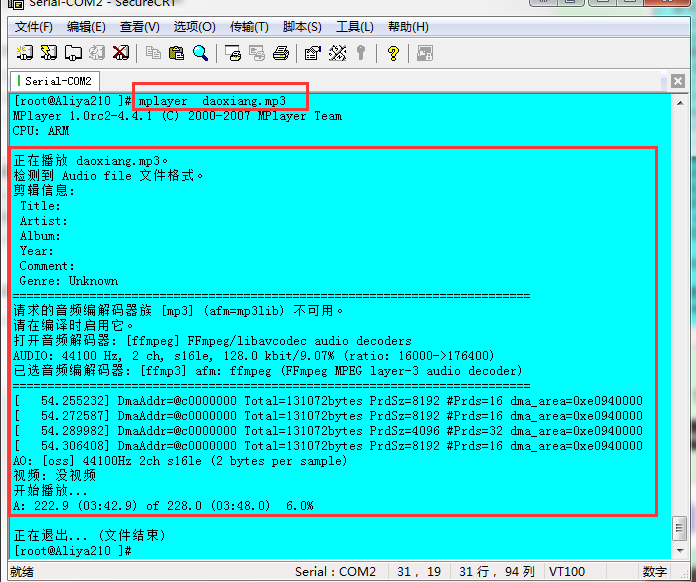The height and width of the screenshot is (582, 696).
Task: Close the session tab with X button
Action: (x=677, y=81)
